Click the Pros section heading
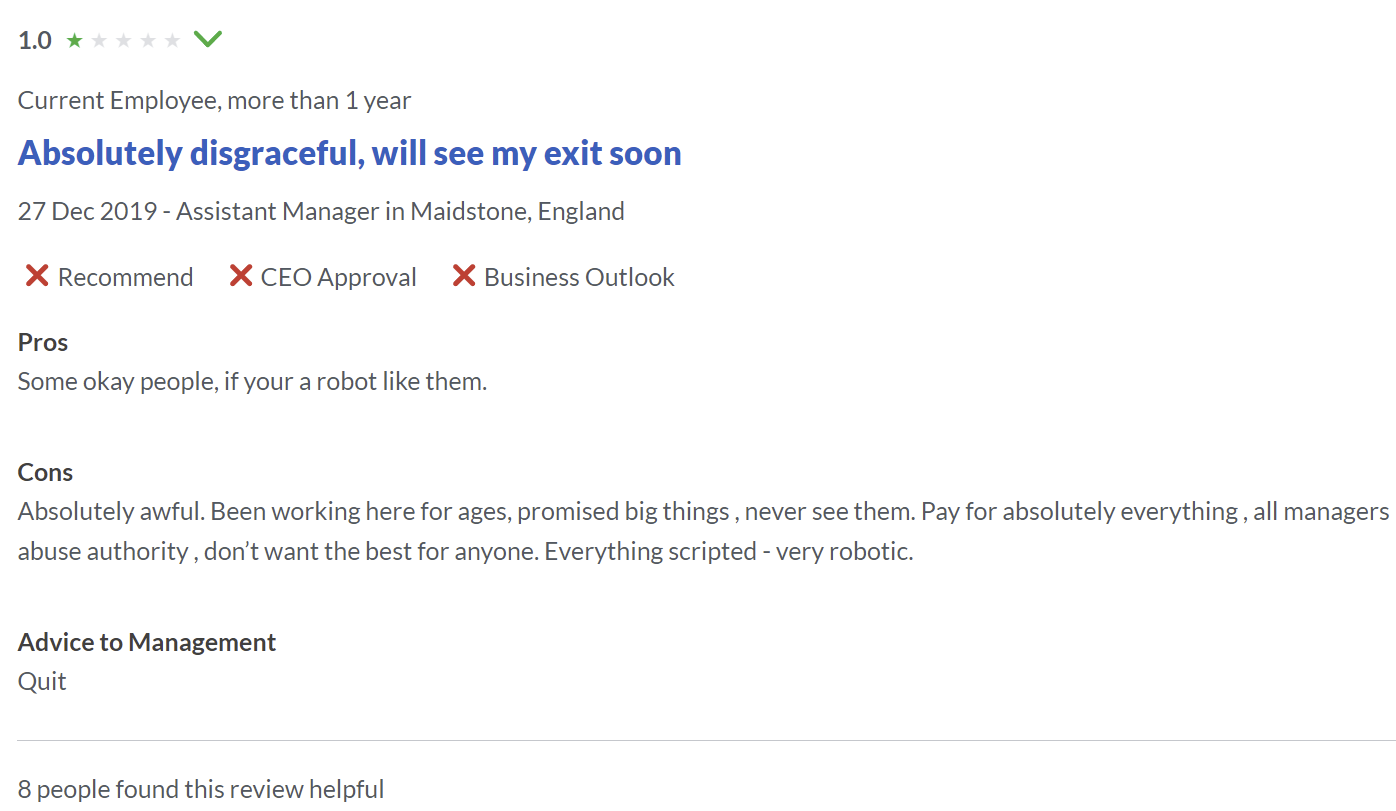Image resolution: width=1396 pixels, height=811 pixels. point(43,342)
